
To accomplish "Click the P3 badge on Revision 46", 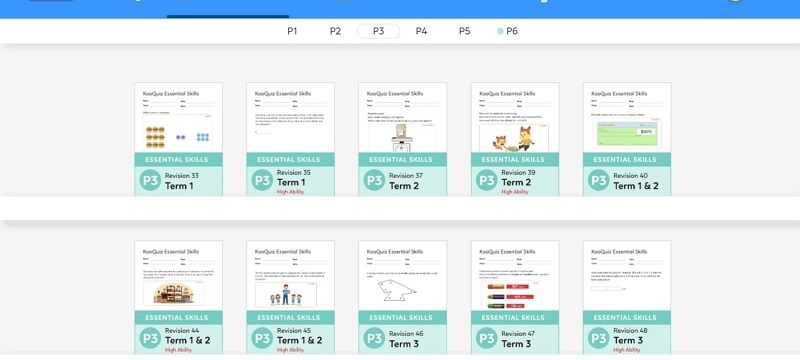I will point(374,338).
